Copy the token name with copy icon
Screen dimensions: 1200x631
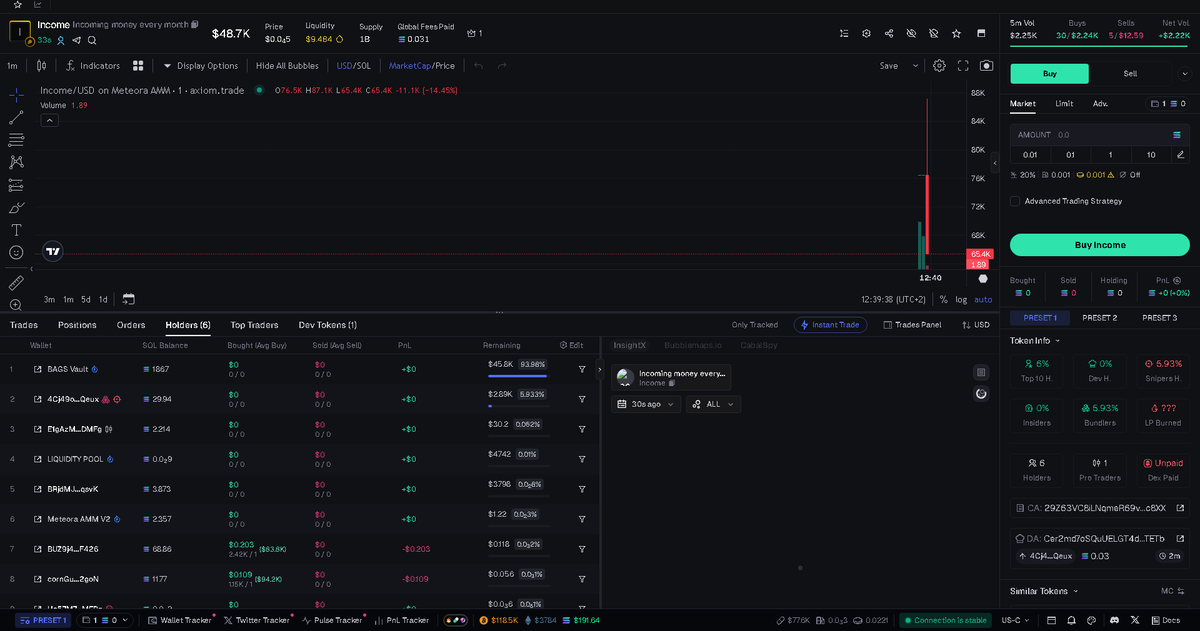pos(195,24)
